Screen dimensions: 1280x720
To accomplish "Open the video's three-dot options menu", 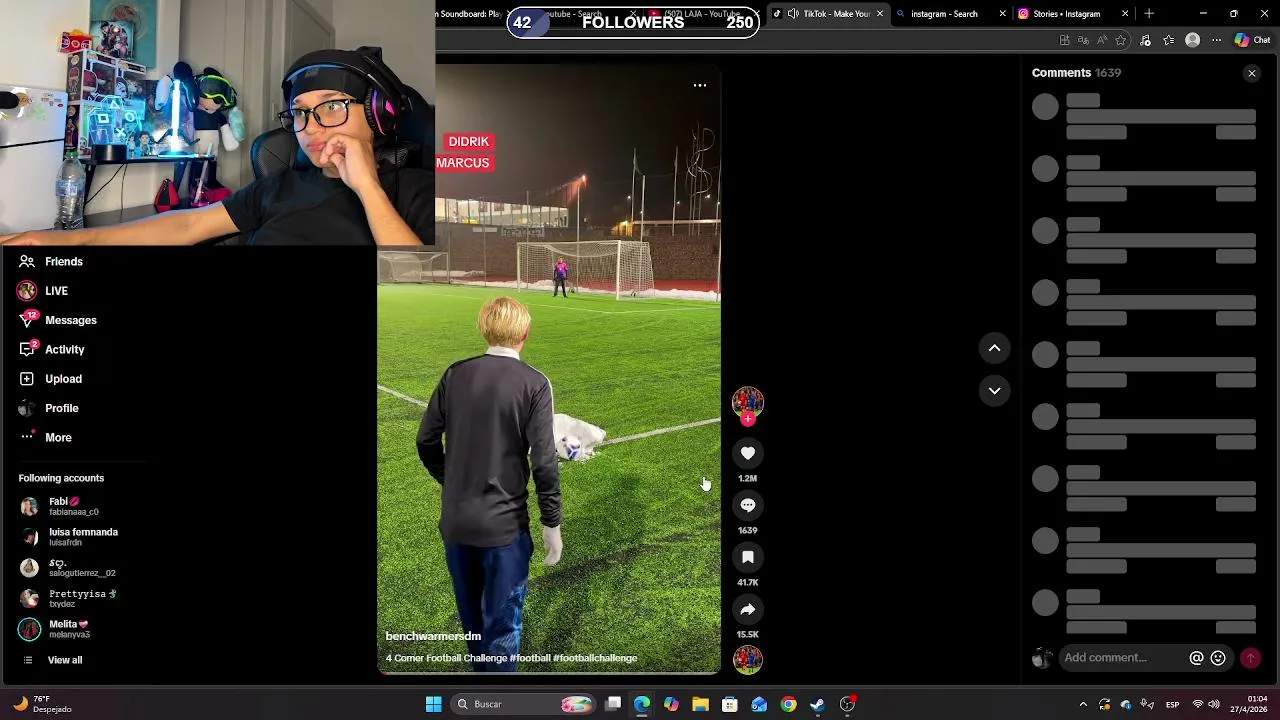I will [700, 85].
